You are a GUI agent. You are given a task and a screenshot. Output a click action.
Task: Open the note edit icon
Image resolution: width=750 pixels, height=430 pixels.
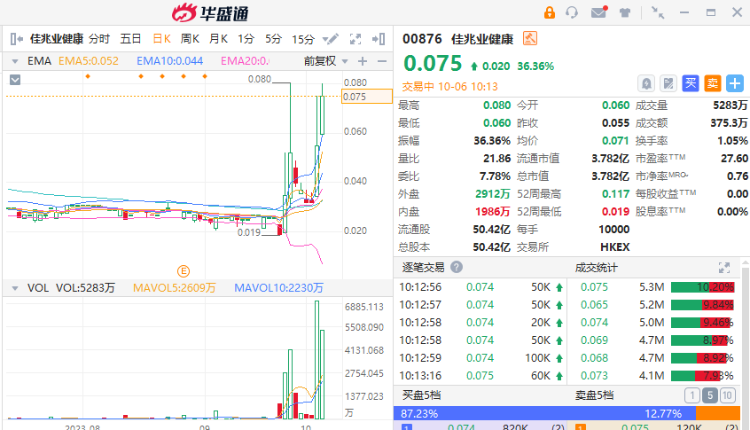pos(668,84)
